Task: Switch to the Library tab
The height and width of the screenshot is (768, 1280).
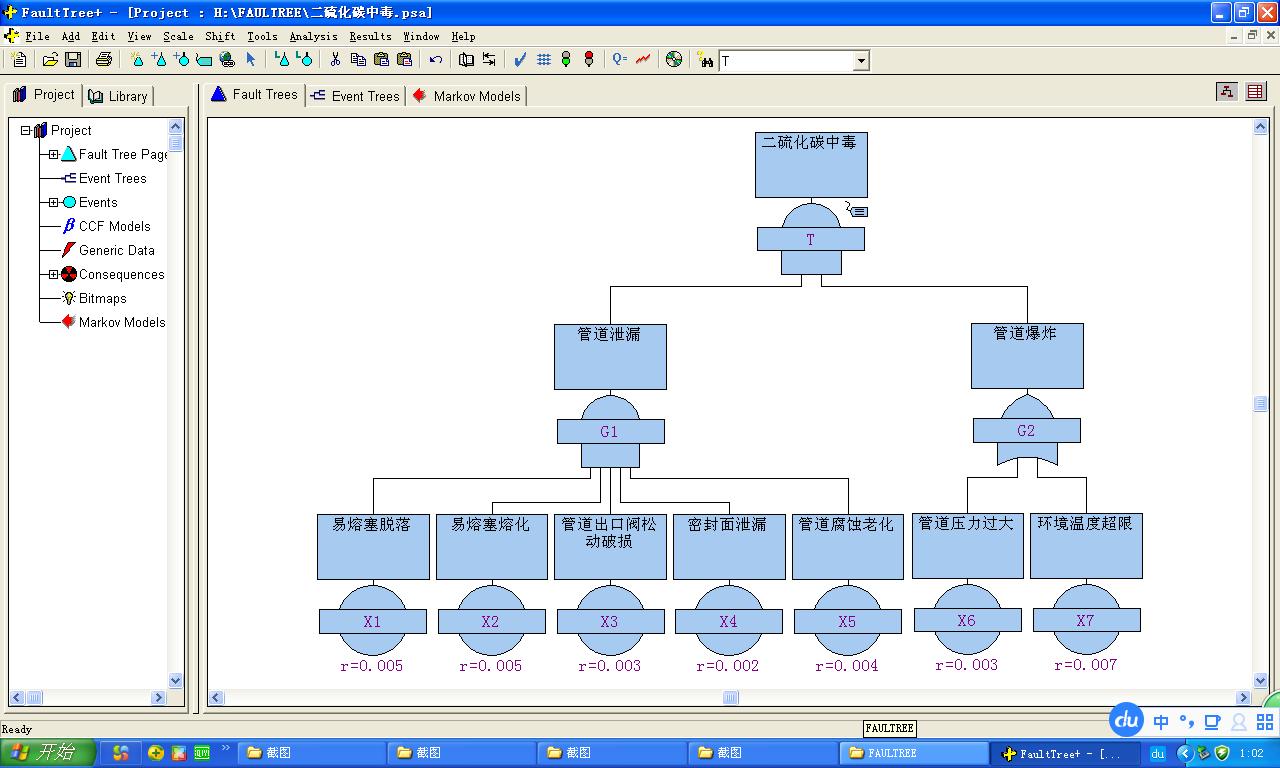Action: point(118,96)
